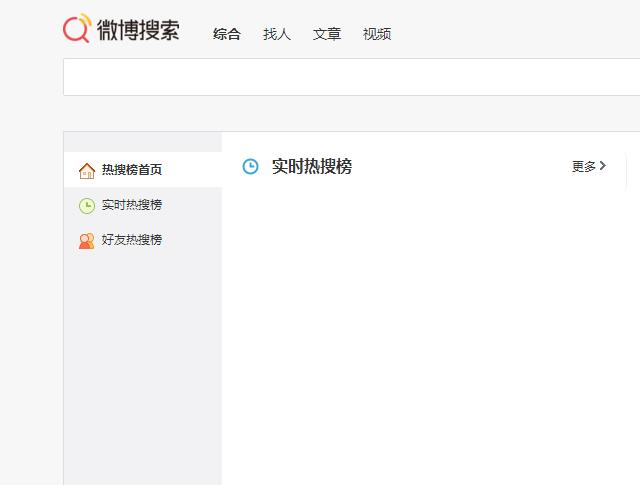Viewport: 640px width, 485px height.
Task: Switch to the 综合 tab
Action: [227, 34]
